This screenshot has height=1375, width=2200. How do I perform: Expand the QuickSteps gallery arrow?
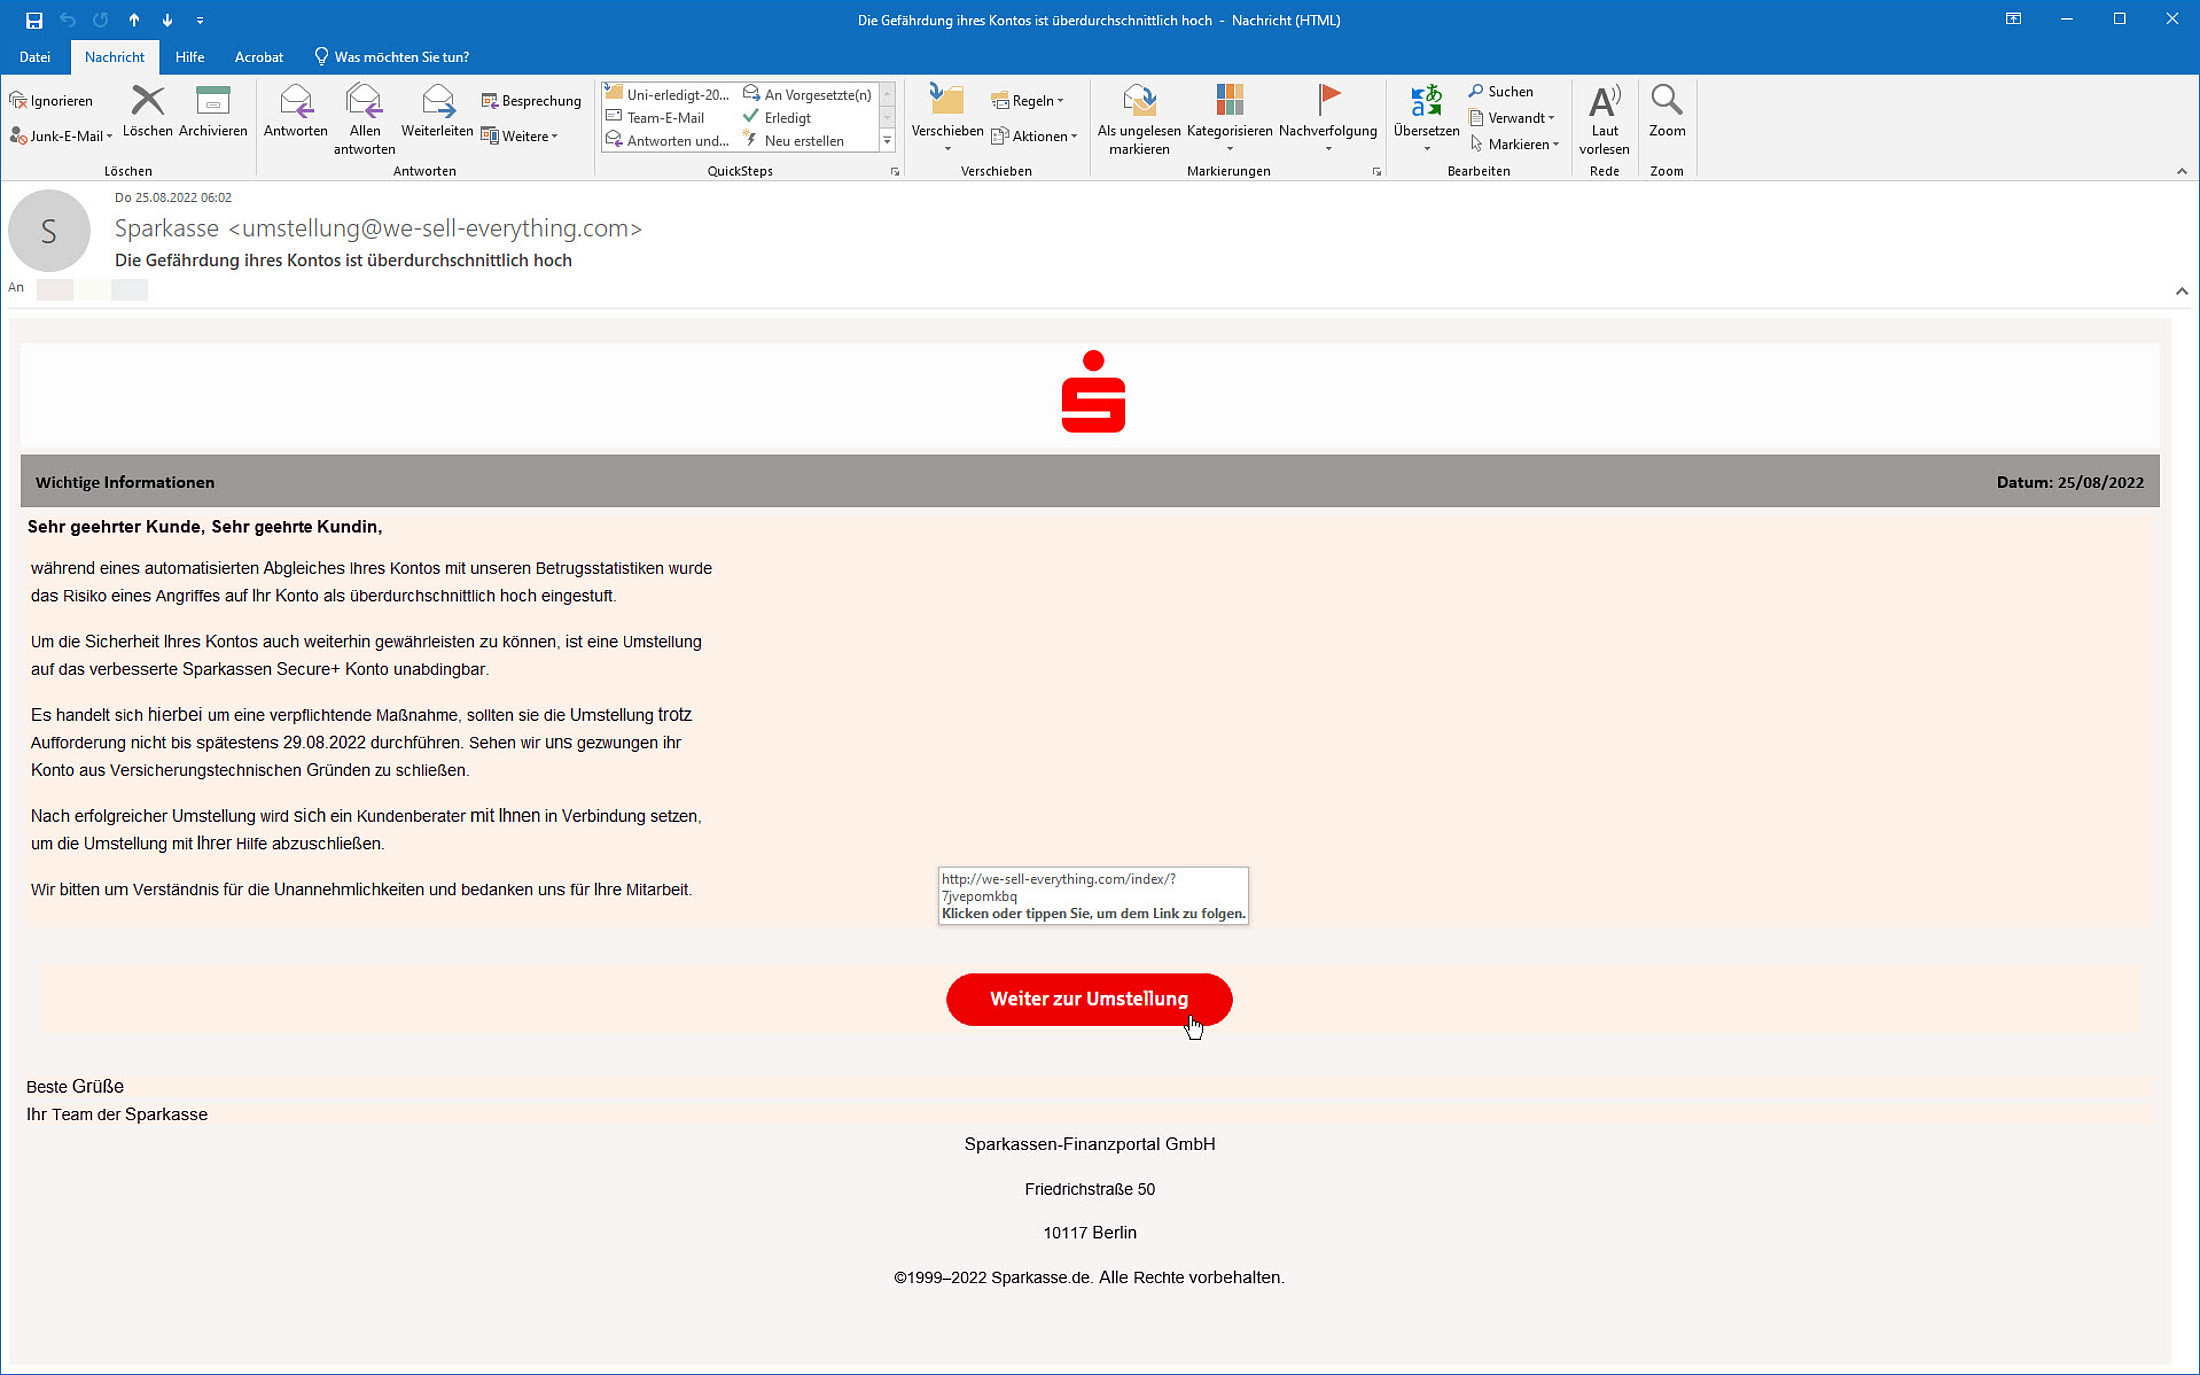point(887,141)
